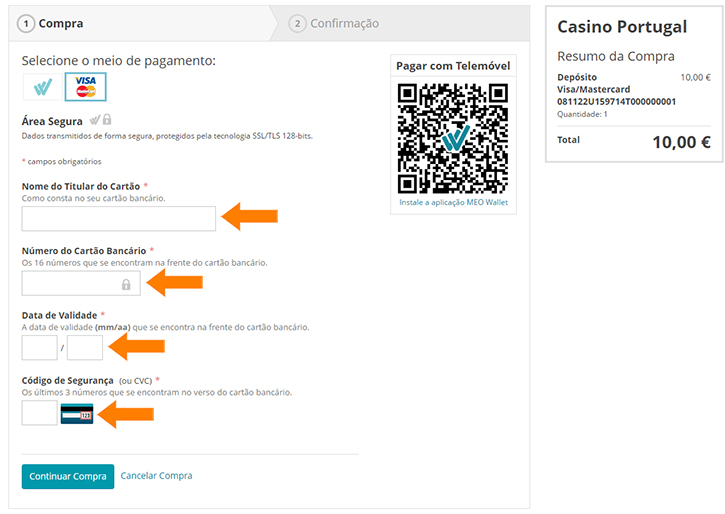Viewport: 725px width, 514px height.
Task: Select MEO Wallet payment method icon
Action: tap(43, 87)
